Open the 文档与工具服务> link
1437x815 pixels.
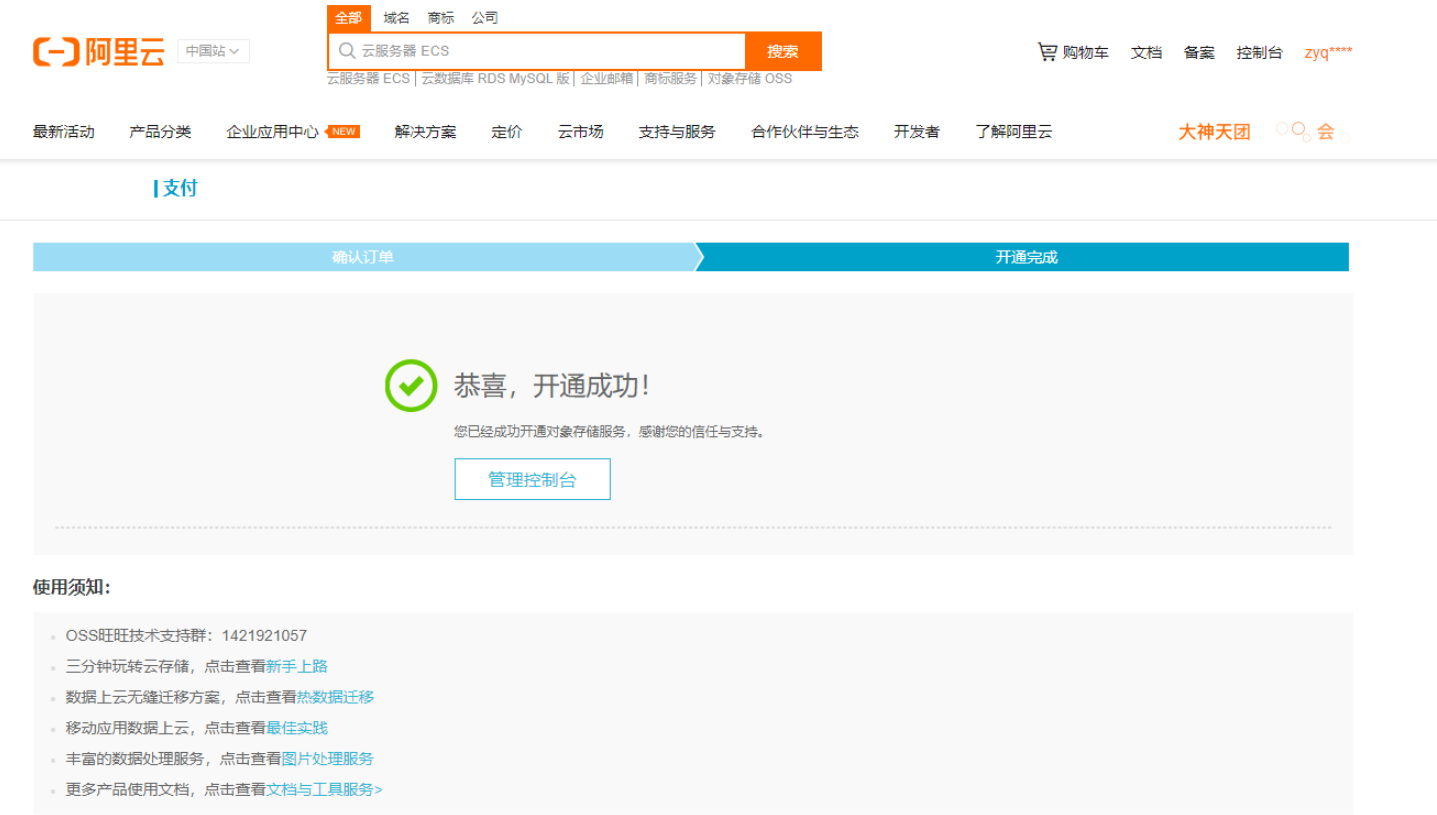tap(324, 790)
